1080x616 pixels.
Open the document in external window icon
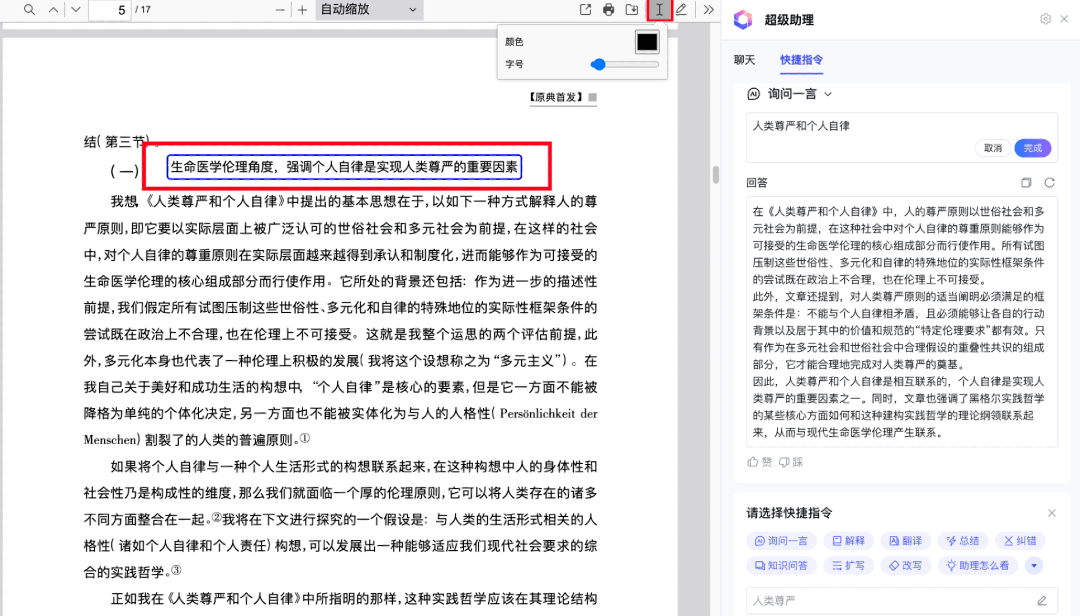pos(586,10)
